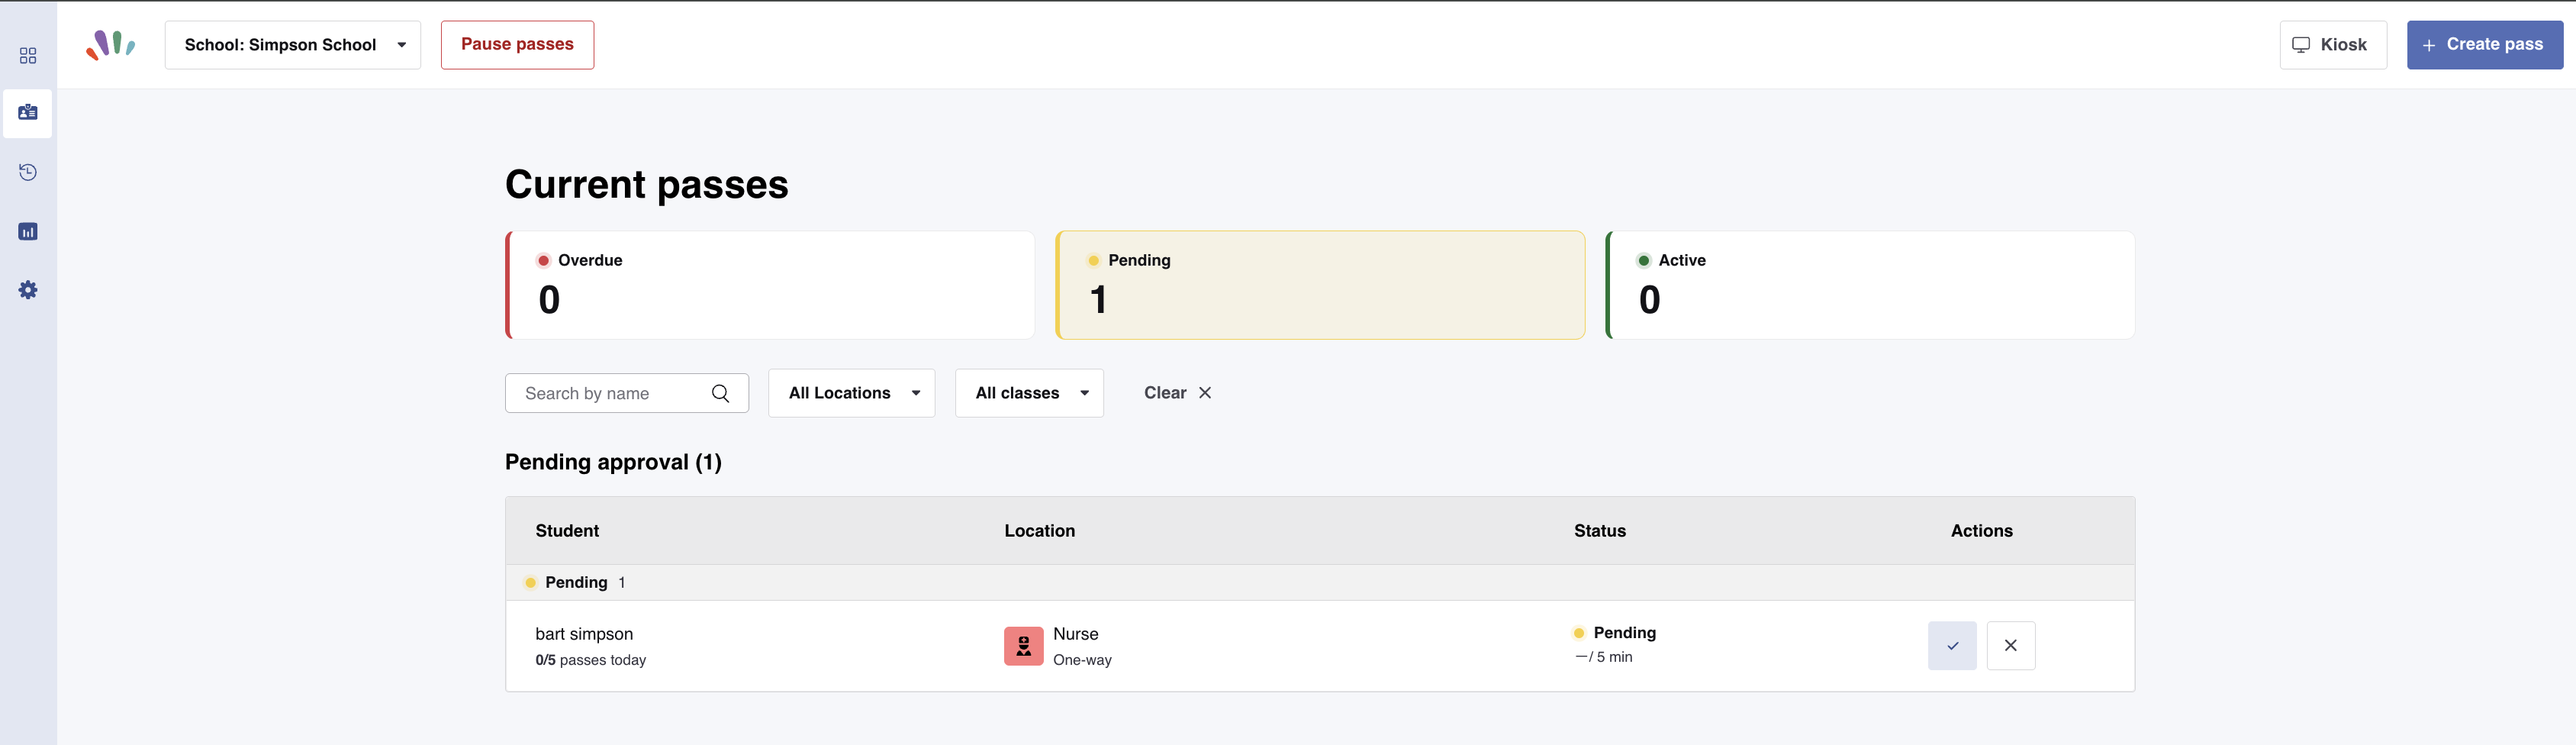
Task: Open the All Locations filter dropdown
Action: [x=852, y=393]
